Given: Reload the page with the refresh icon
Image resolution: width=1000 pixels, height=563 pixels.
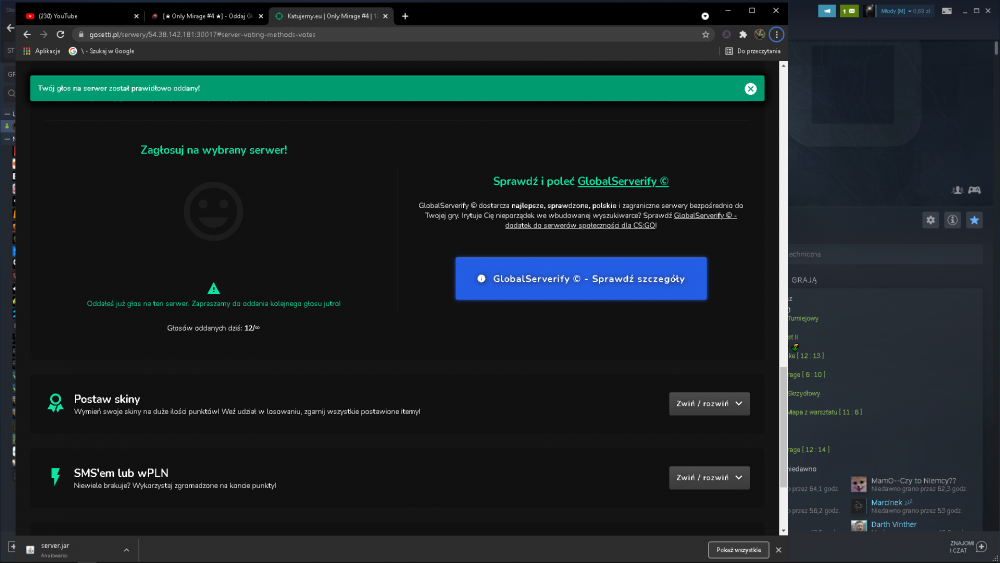Looking at the screenshot, I should [x=61, y=34].
